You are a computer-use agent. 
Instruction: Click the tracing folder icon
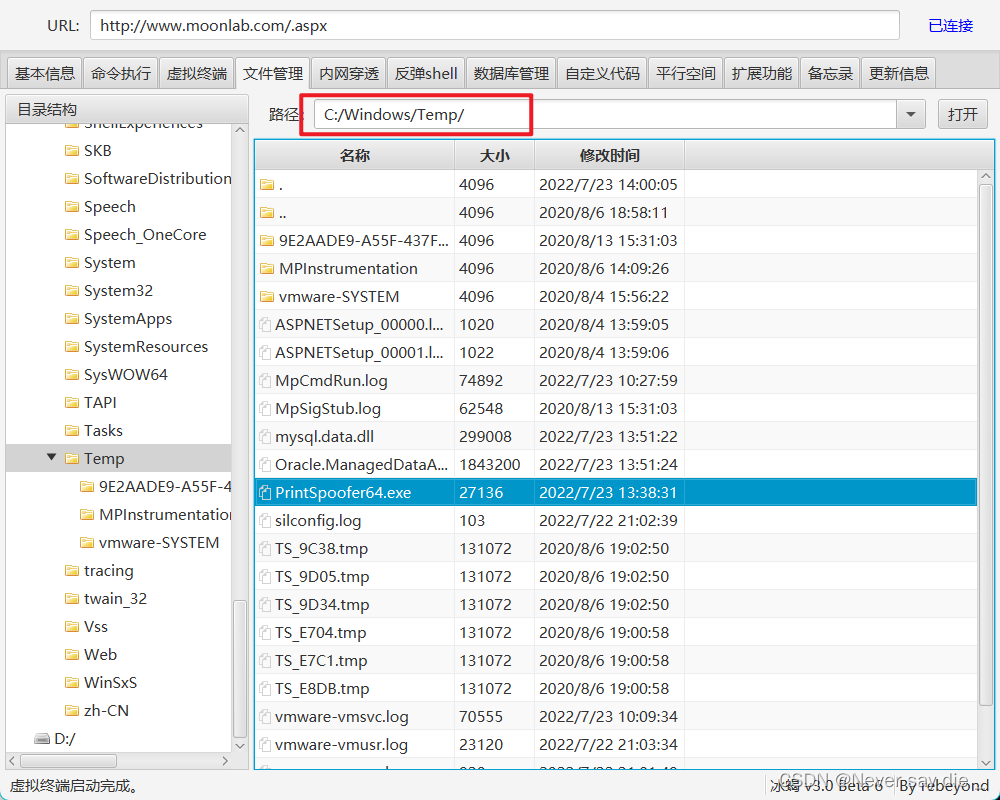(72, 571)
